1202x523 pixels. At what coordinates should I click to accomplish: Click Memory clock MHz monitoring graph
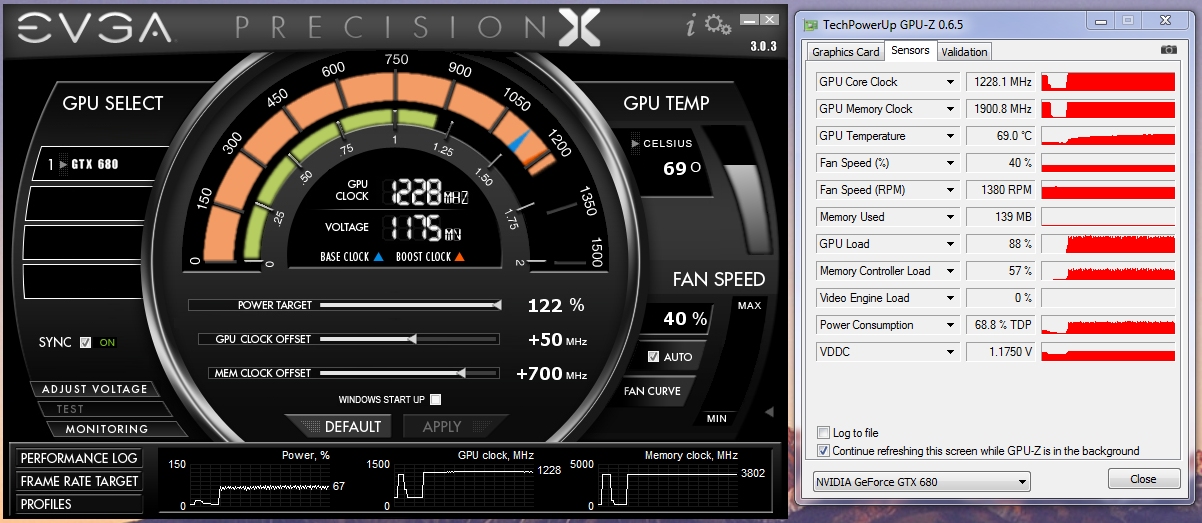(668, 485)
